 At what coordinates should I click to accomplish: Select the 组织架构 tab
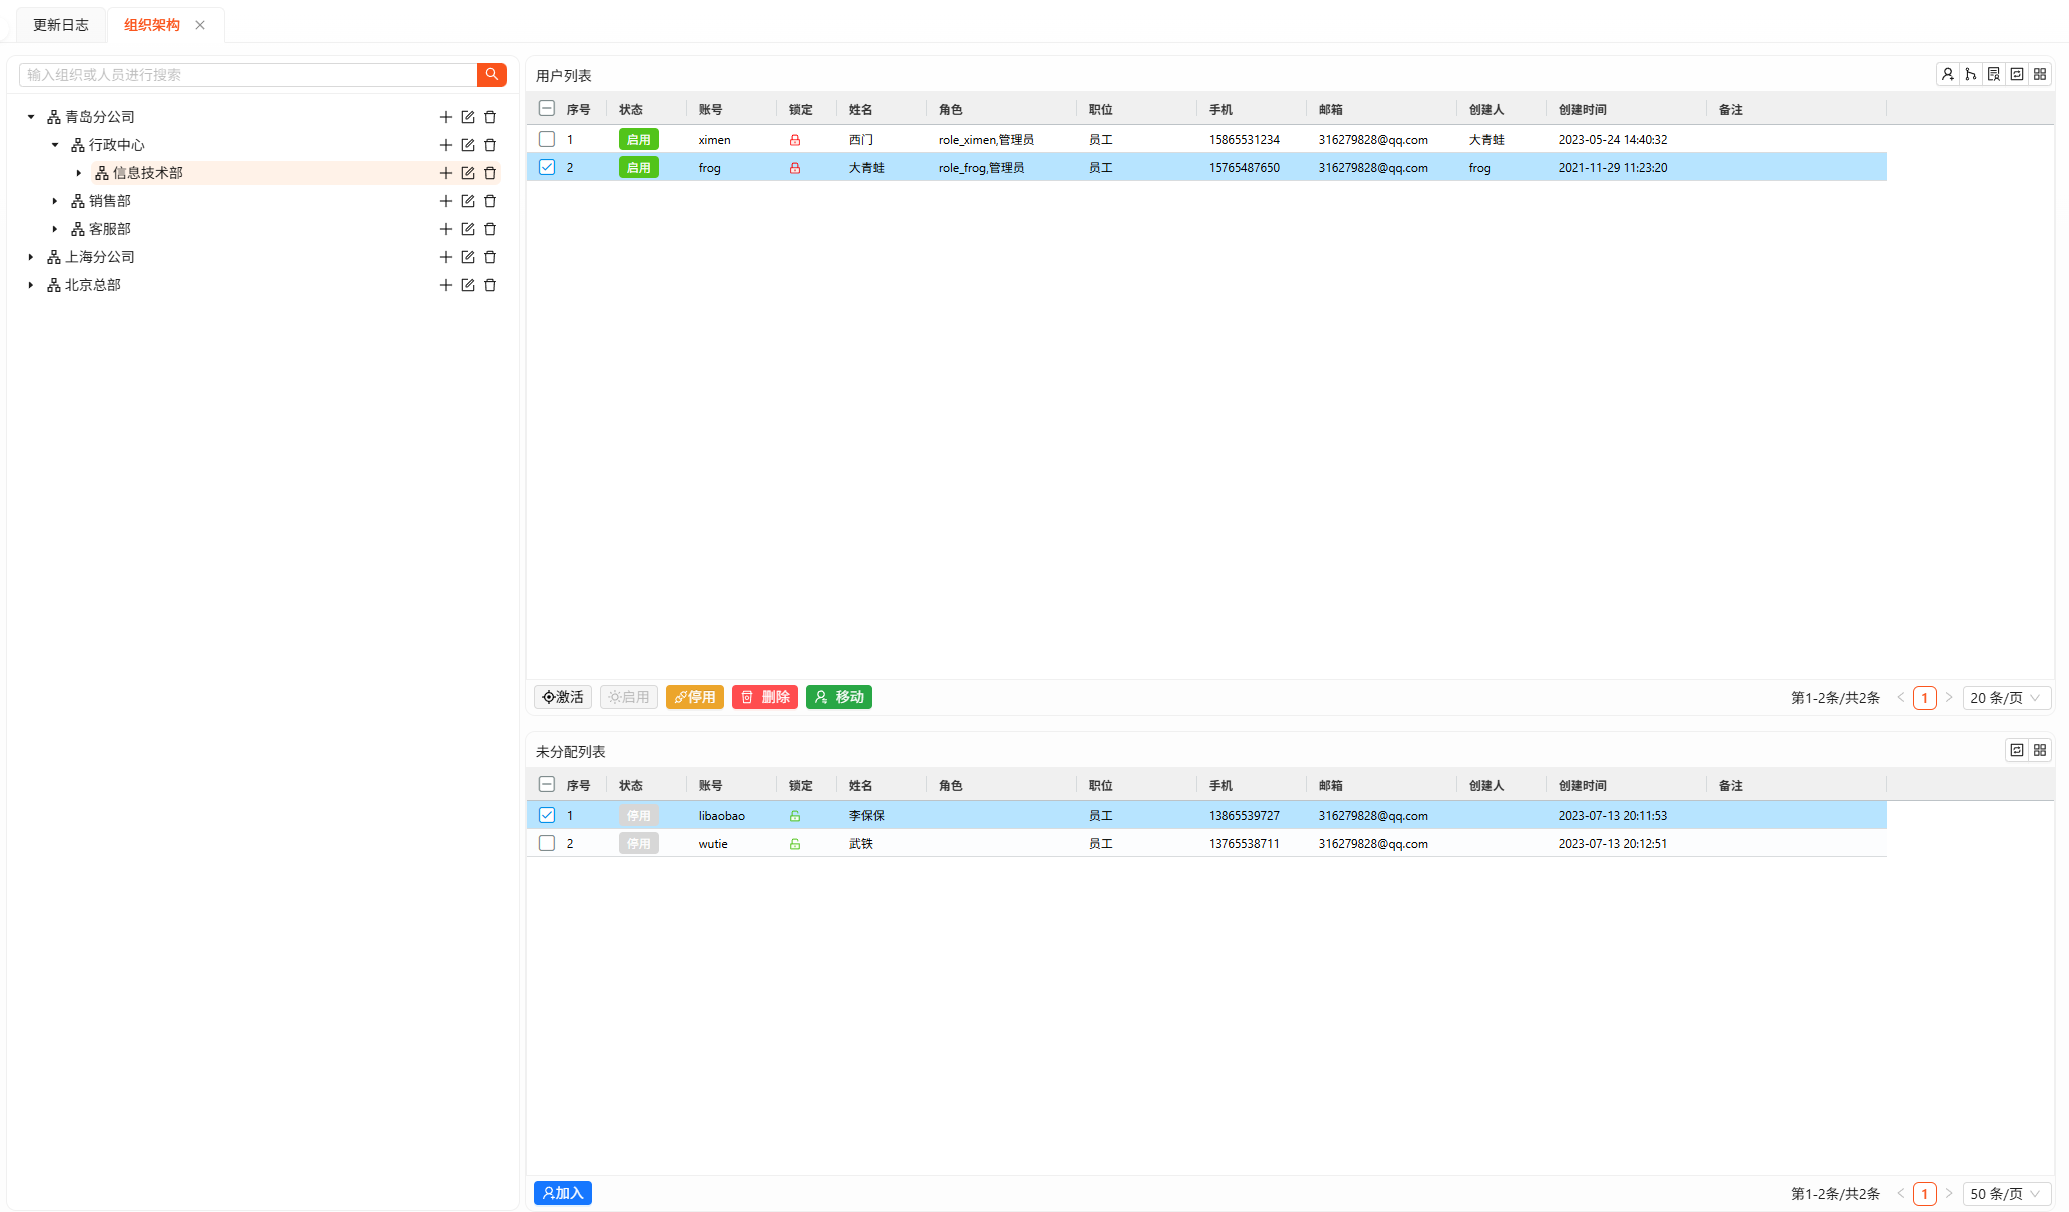(x=152, y=25)
